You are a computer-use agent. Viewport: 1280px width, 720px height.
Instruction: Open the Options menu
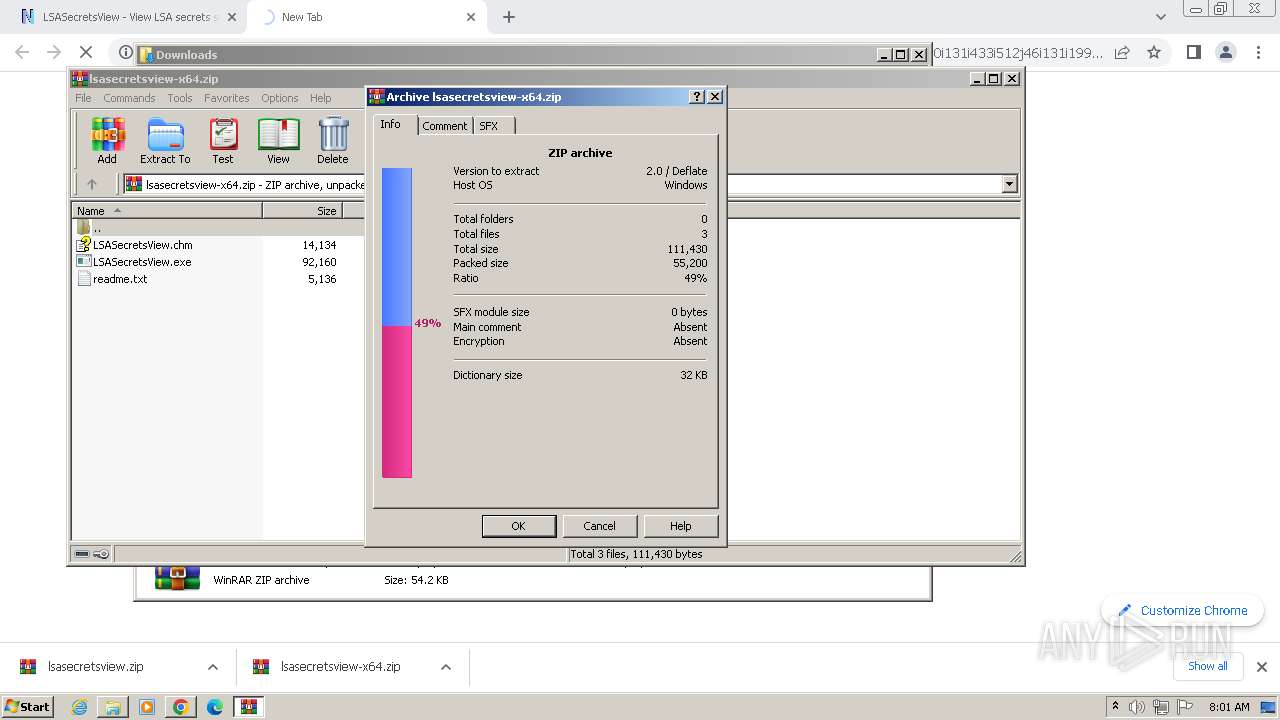(x=280, y=98)
